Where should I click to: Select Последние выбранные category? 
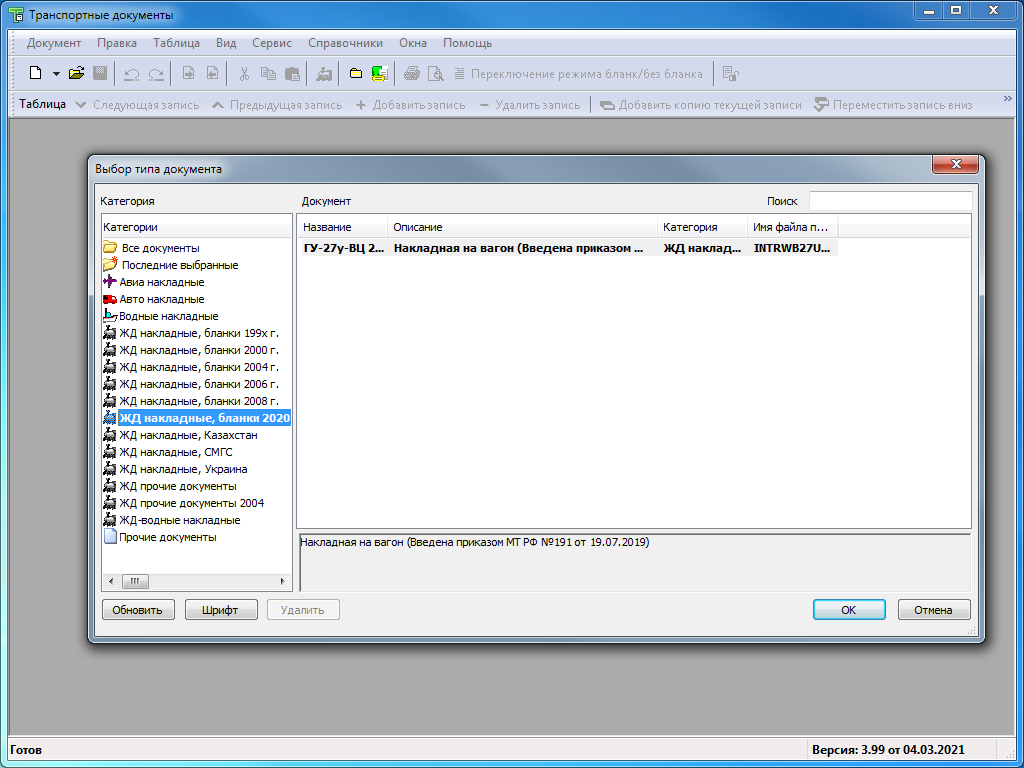(180, 265)
